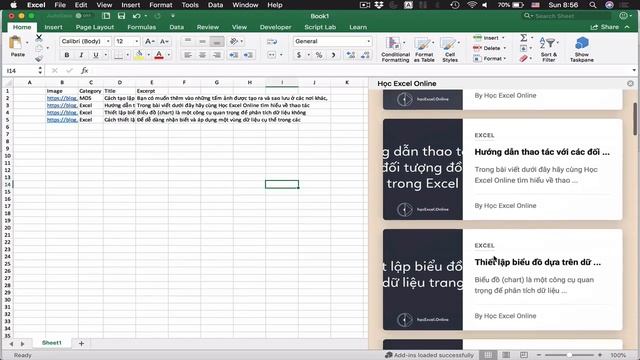This screenshot has height=360, width=640.
Task: Open the Formulas ribbon tab
Action: pos(142,27)
